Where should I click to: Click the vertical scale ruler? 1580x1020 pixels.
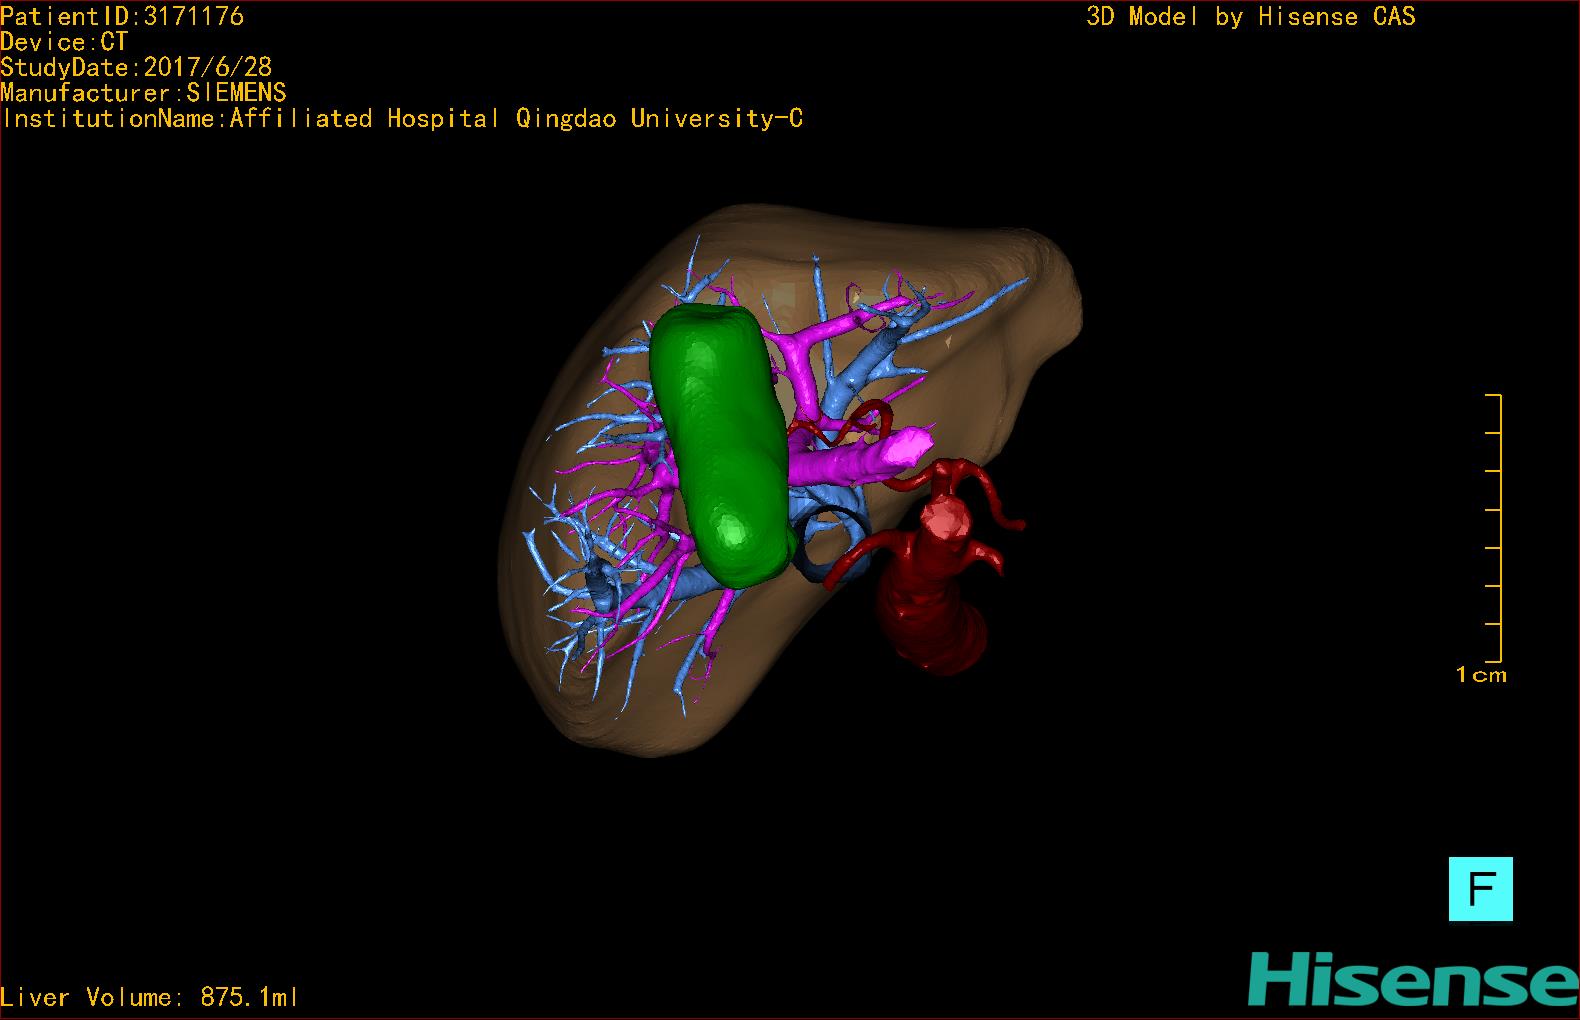1494,528
